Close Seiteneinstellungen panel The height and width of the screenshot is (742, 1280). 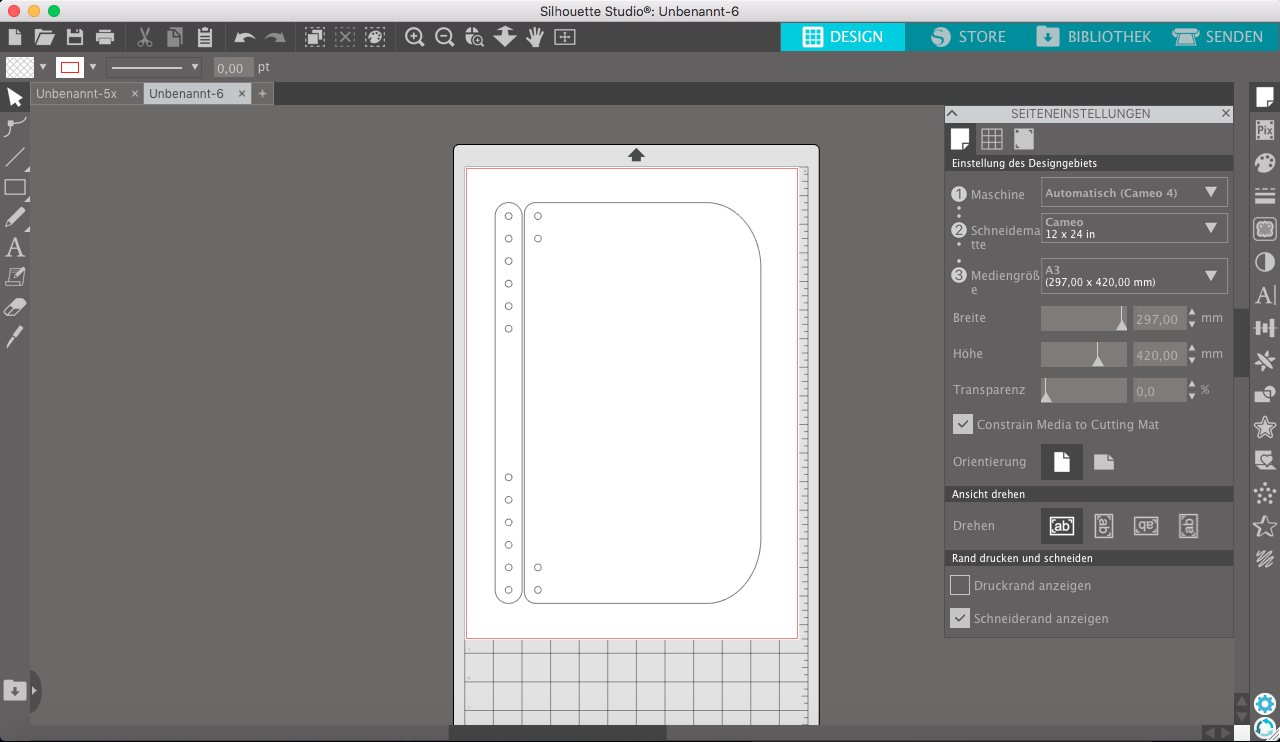pos(1226,114)
